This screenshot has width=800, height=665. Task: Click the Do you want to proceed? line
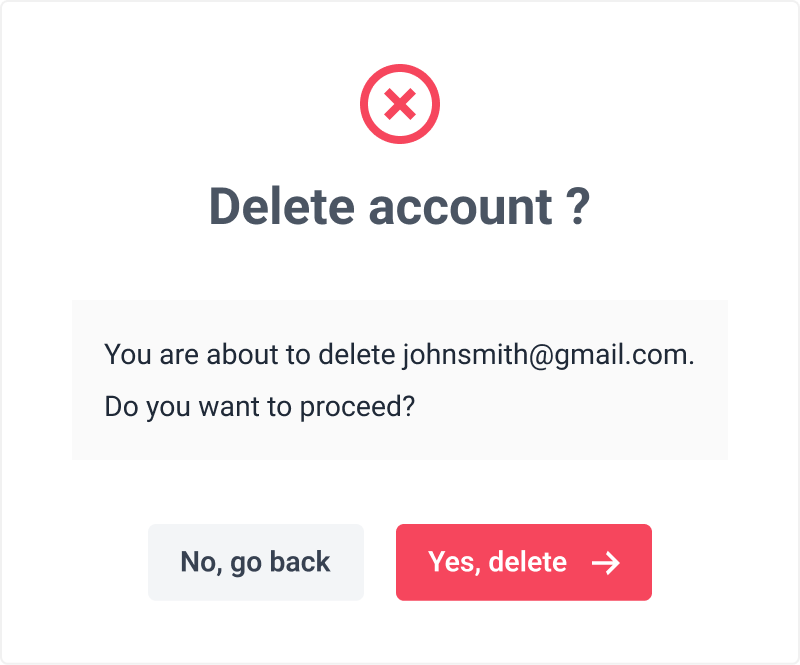pos(260,406)
